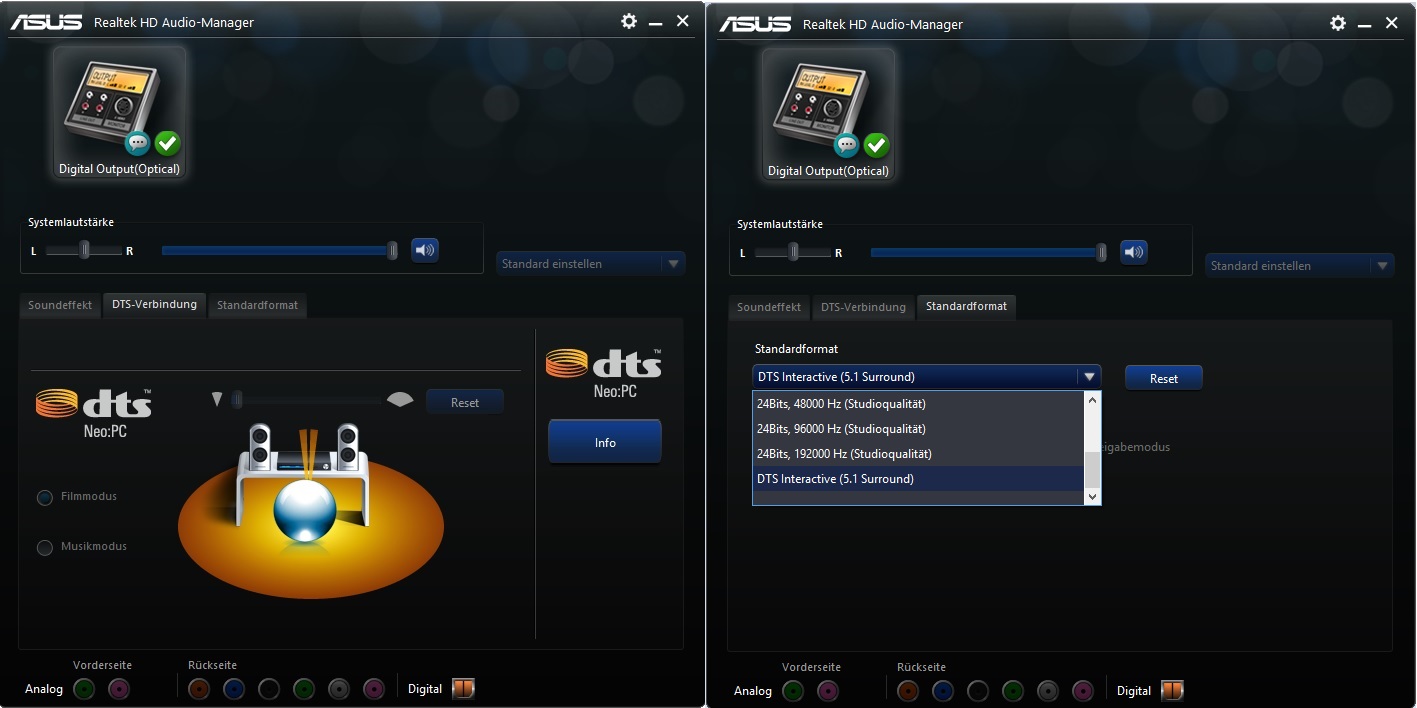Viewport: 1417px width, 708px height.
Task: Click rear blue jack in right window
Action: [x=943, y=690]
